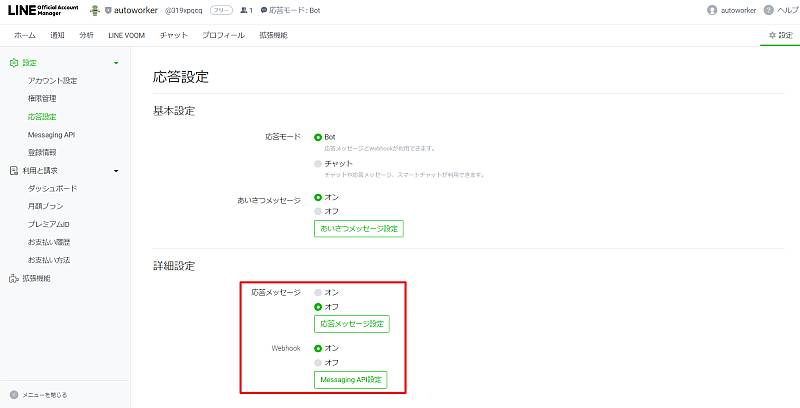This screenshot has width=800, height=408.
Task: Collapse the 設定 sidebar section arrow
Action: 116,63
